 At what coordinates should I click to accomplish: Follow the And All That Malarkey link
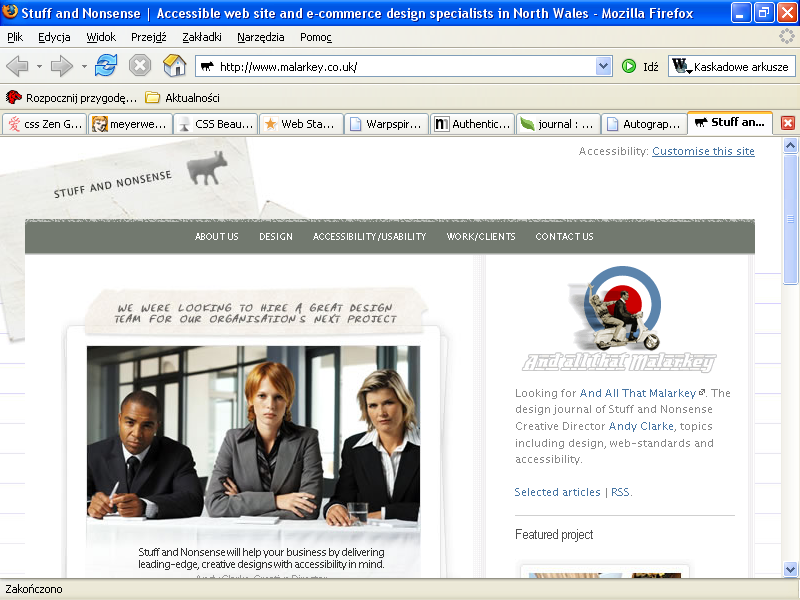click(638, 393)
